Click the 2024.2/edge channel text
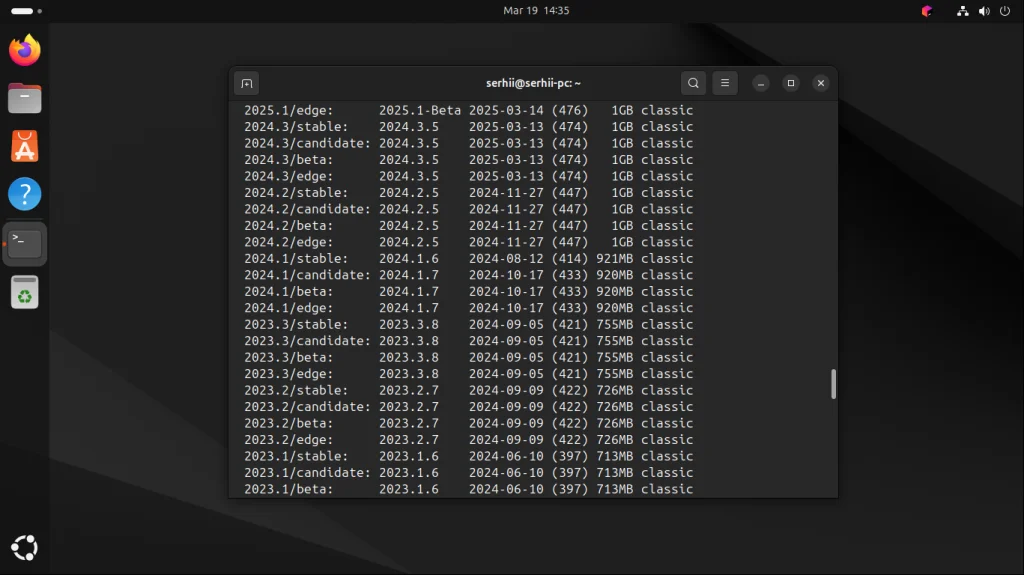The image size is (1024, 575). [x=288, y=242]
